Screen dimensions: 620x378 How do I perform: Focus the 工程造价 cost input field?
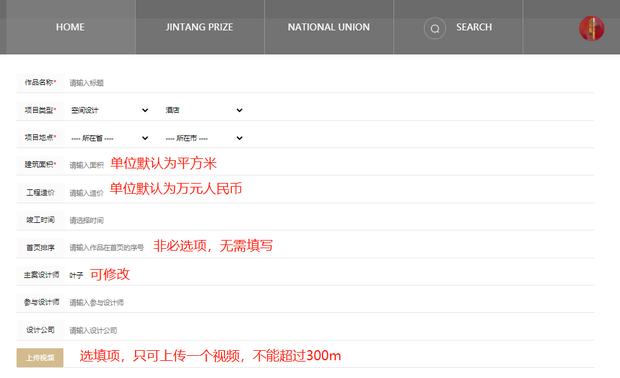[87, 193]
